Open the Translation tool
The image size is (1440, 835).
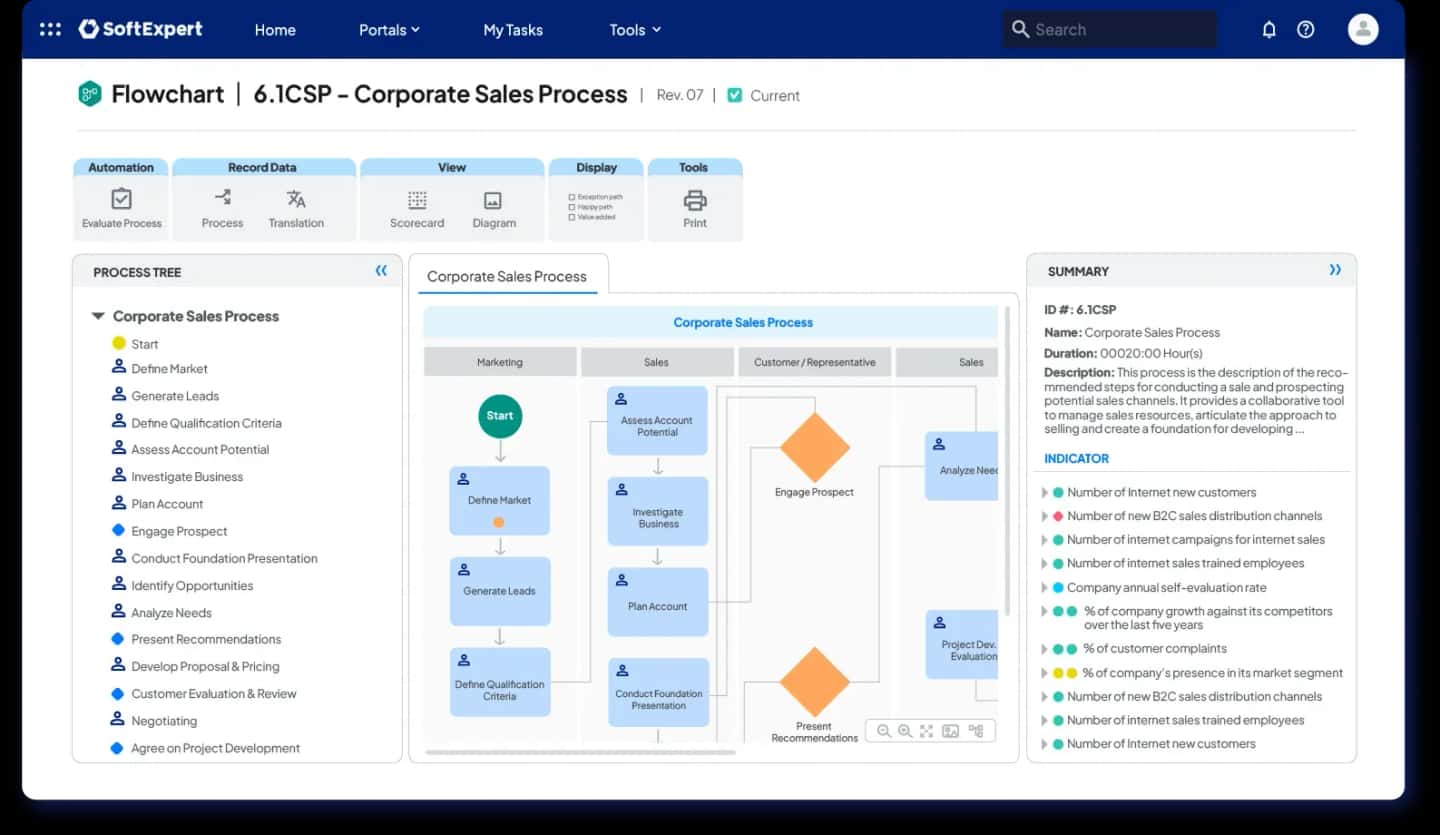click(296, 200)
